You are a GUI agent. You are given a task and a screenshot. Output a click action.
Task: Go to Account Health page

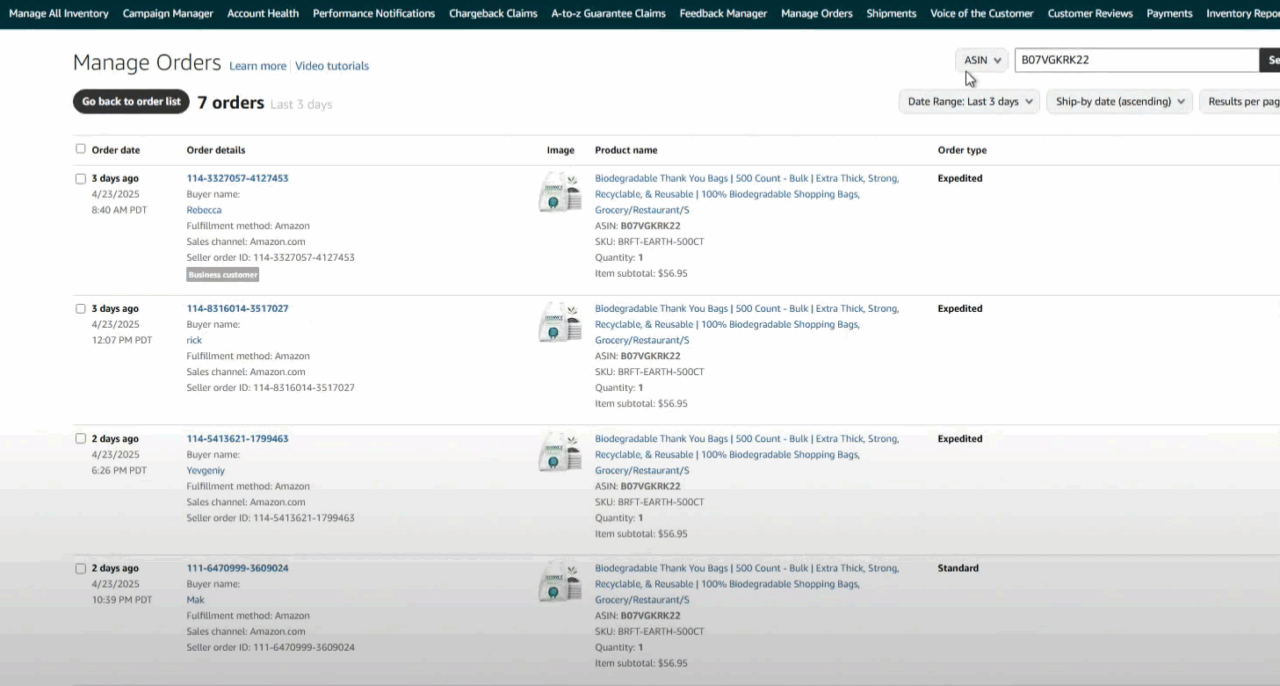[263, 13]
